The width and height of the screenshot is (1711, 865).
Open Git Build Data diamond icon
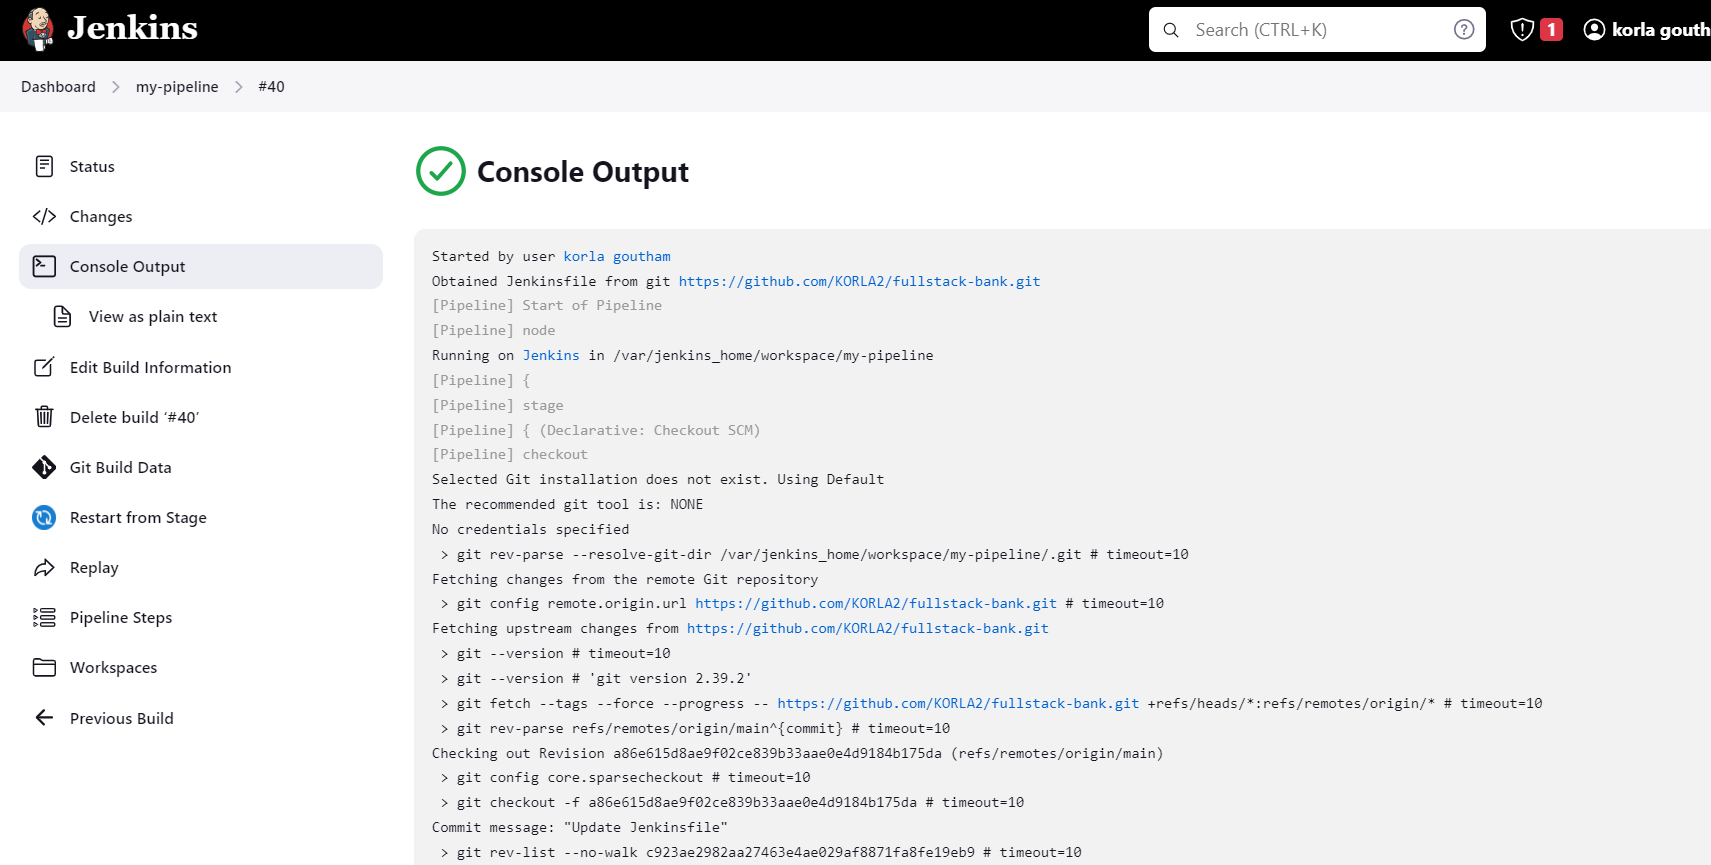coord(44,467)
